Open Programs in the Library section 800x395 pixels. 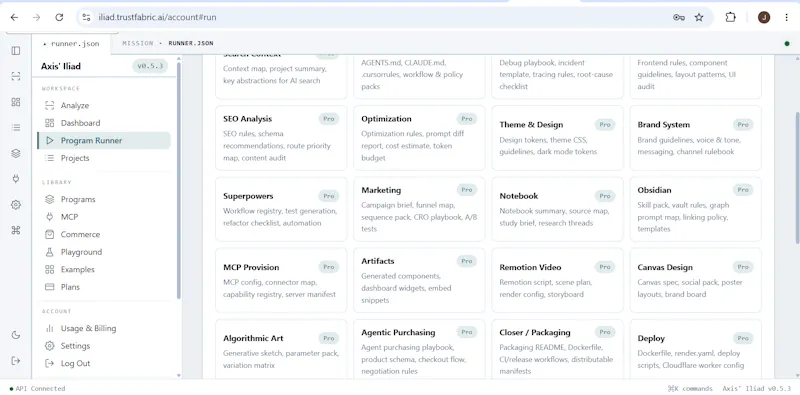coord(104,200)
